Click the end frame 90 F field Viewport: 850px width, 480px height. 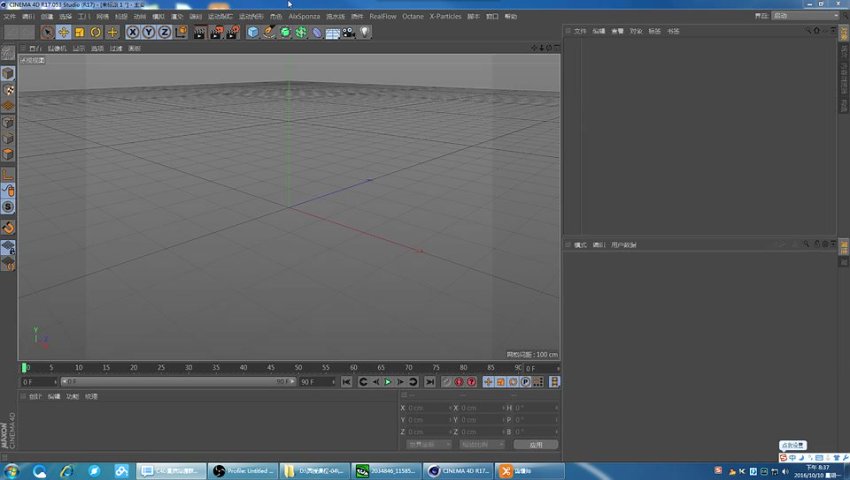pos(317,382)
